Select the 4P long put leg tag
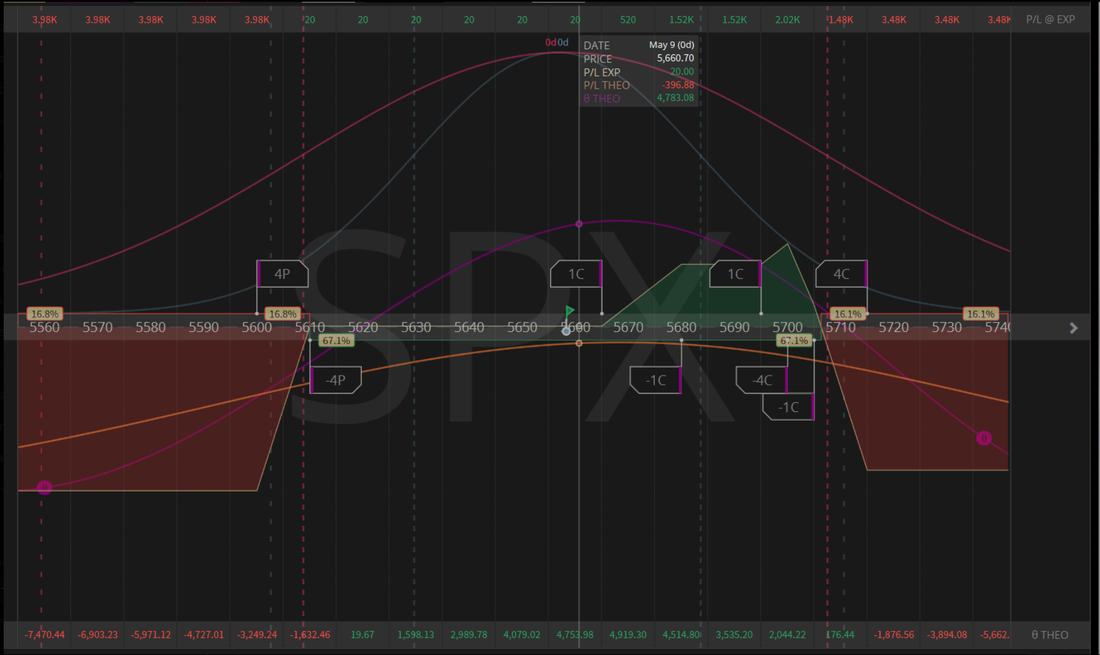This screenshot has width=1100, height=655. coord(282,274)
